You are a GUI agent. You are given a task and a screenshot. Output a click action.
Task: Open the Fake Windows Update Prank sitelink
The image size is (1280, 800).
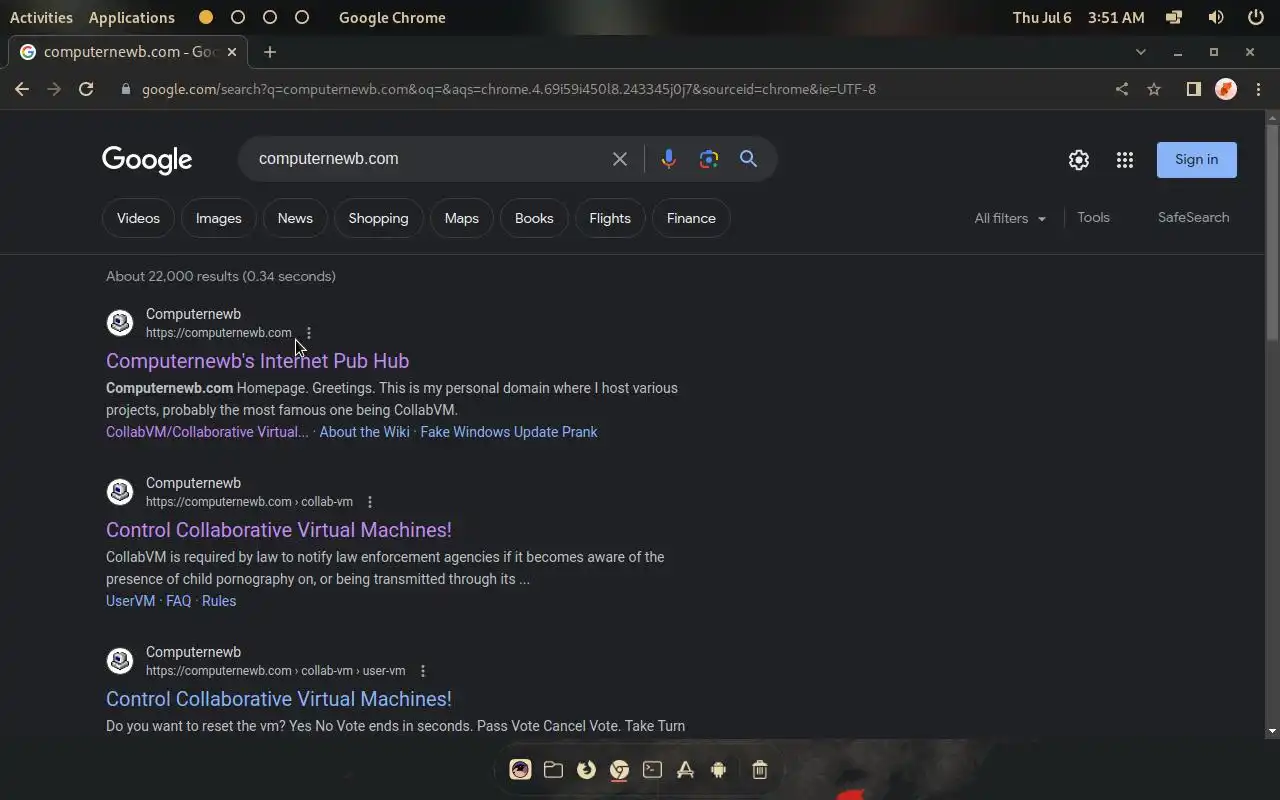pos(509,432)
